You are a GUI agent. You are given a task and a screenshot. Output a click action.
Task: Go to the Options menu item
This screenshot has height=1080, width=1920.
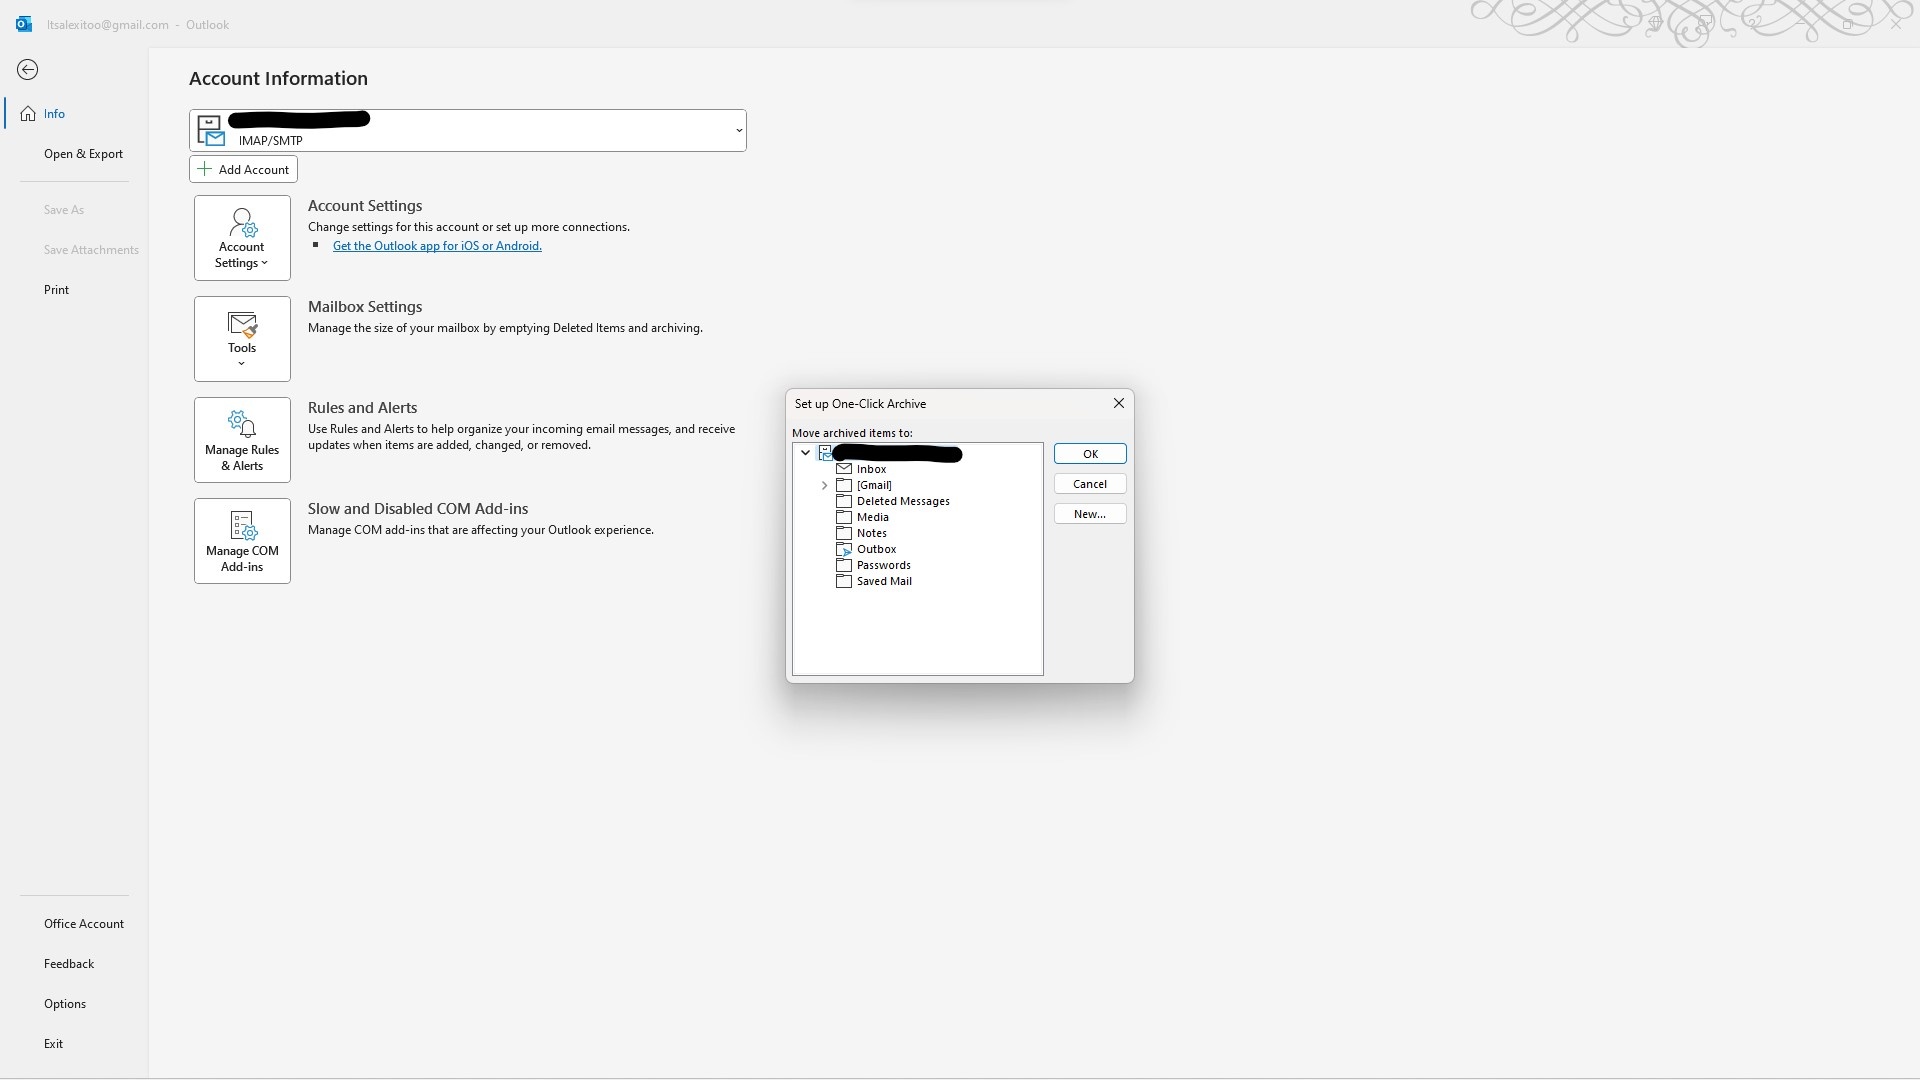click(65, 1004)
